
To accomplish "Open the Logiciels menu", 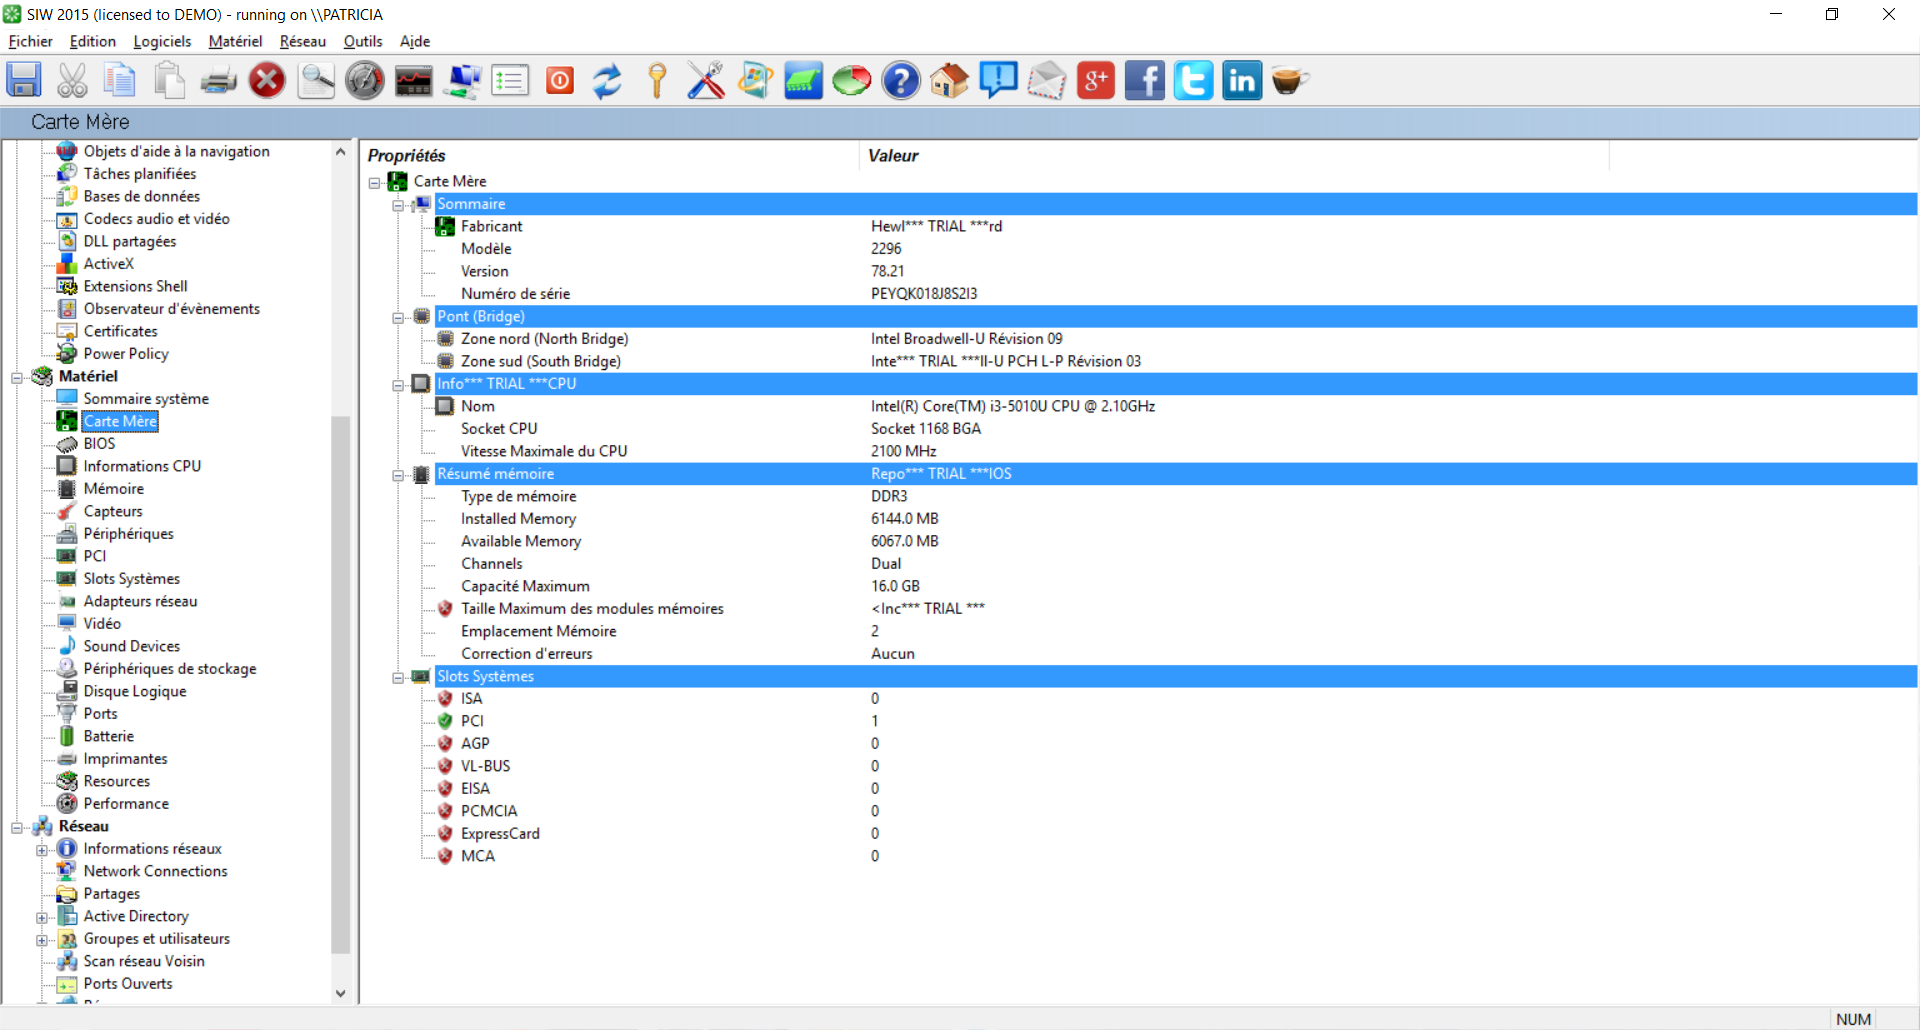I will pyautogui.click(x=162, y=41).
